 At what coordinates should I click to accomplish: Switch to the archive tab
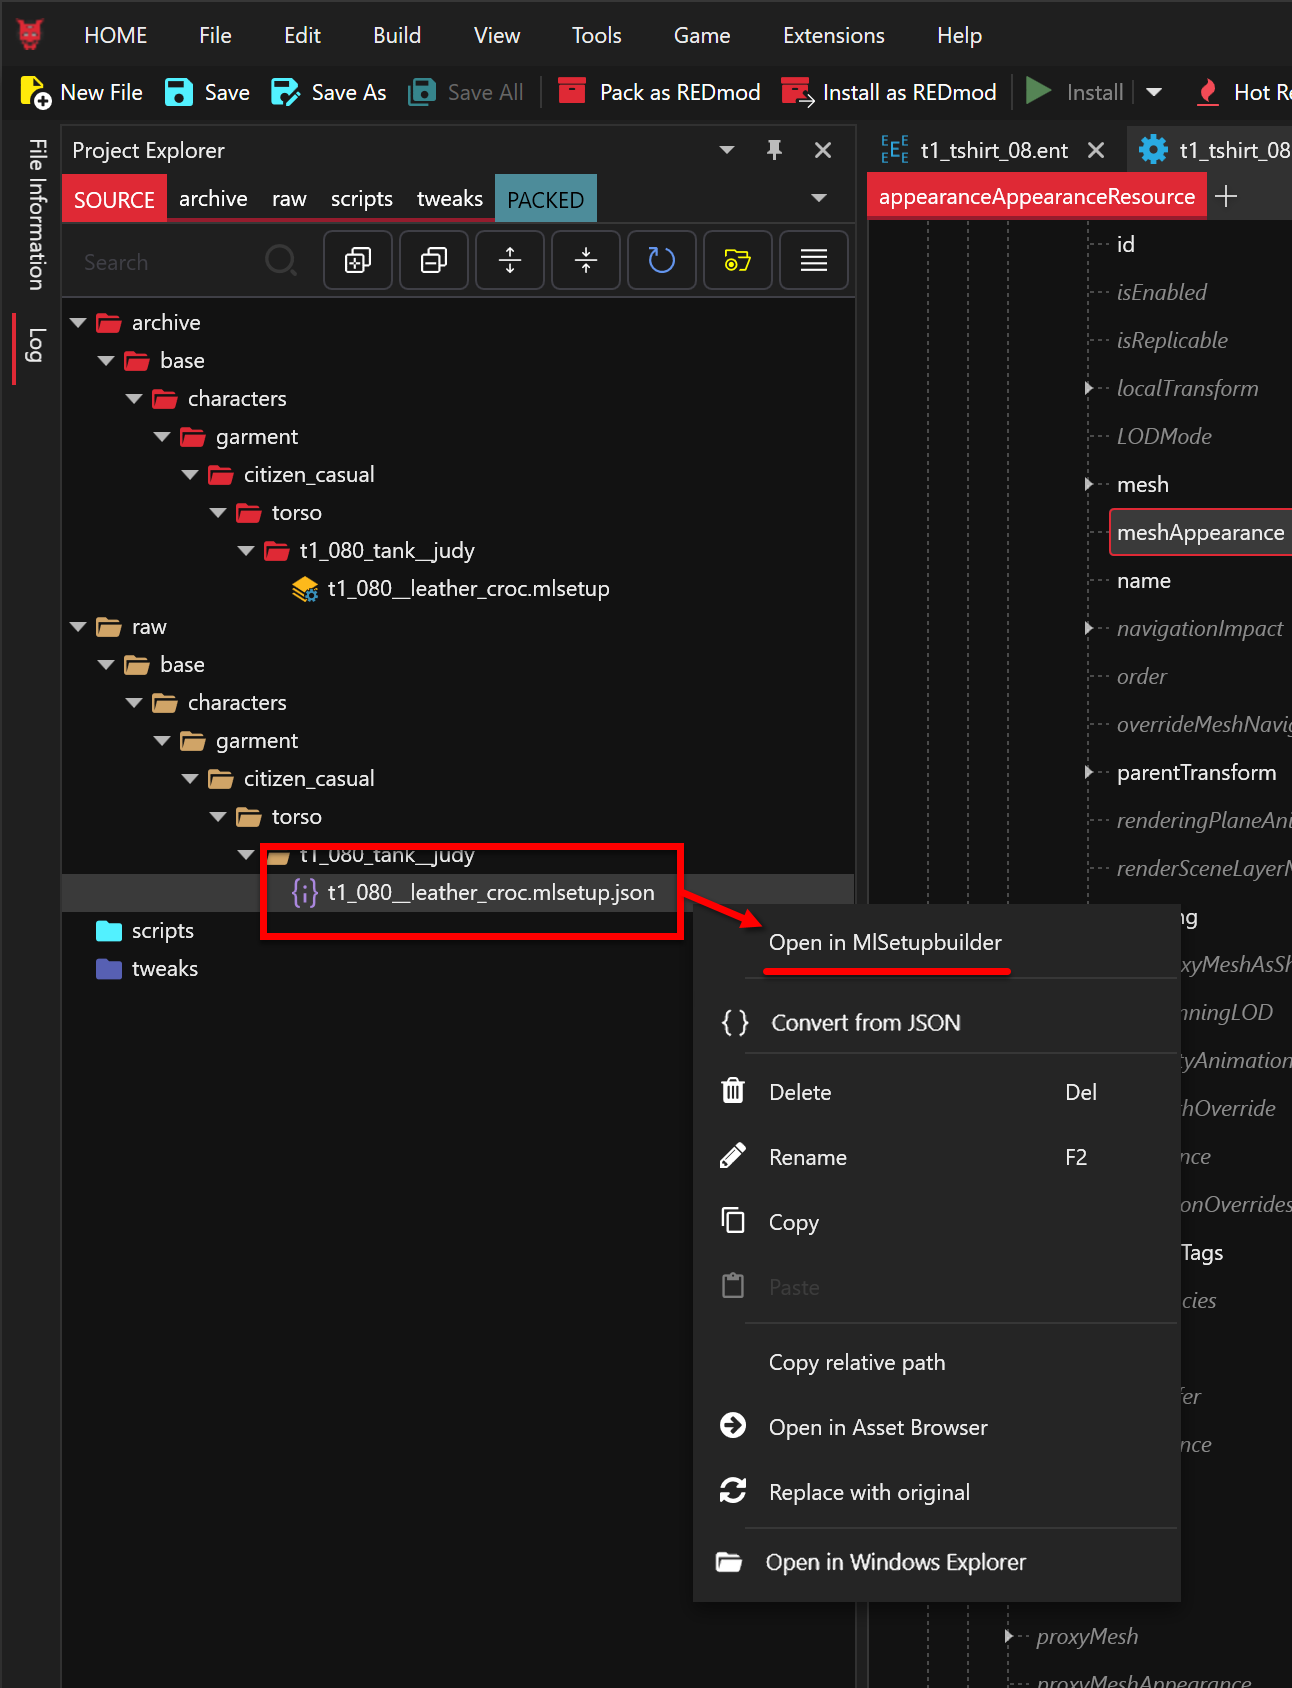(213, 199)
